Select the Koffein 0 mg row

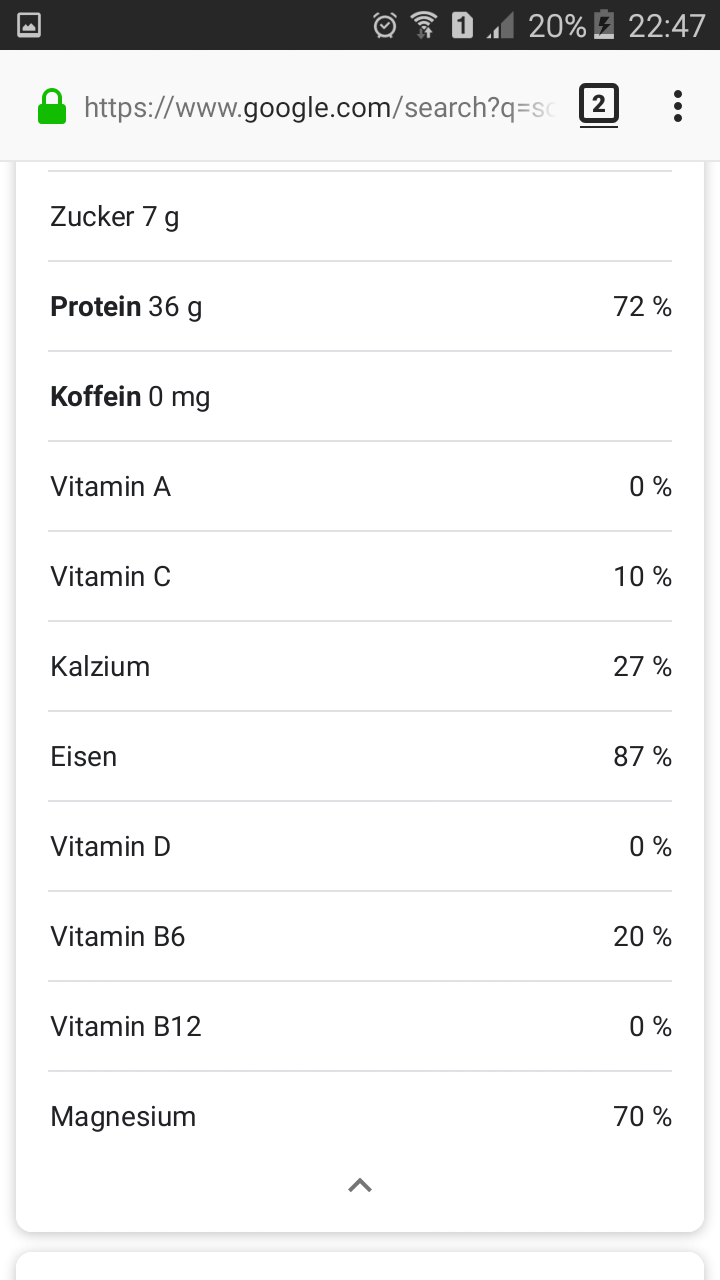point(360,396)
